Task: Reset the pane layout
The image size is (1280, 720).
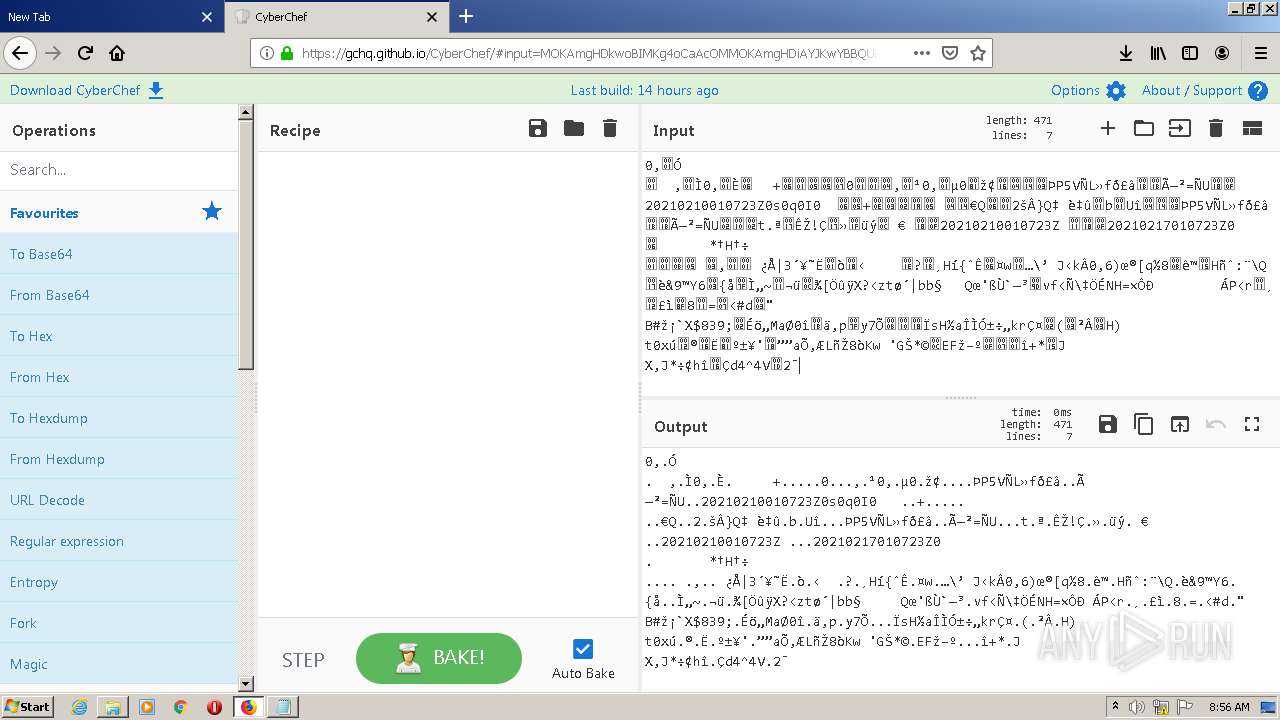Action: tap(1252, 128)
